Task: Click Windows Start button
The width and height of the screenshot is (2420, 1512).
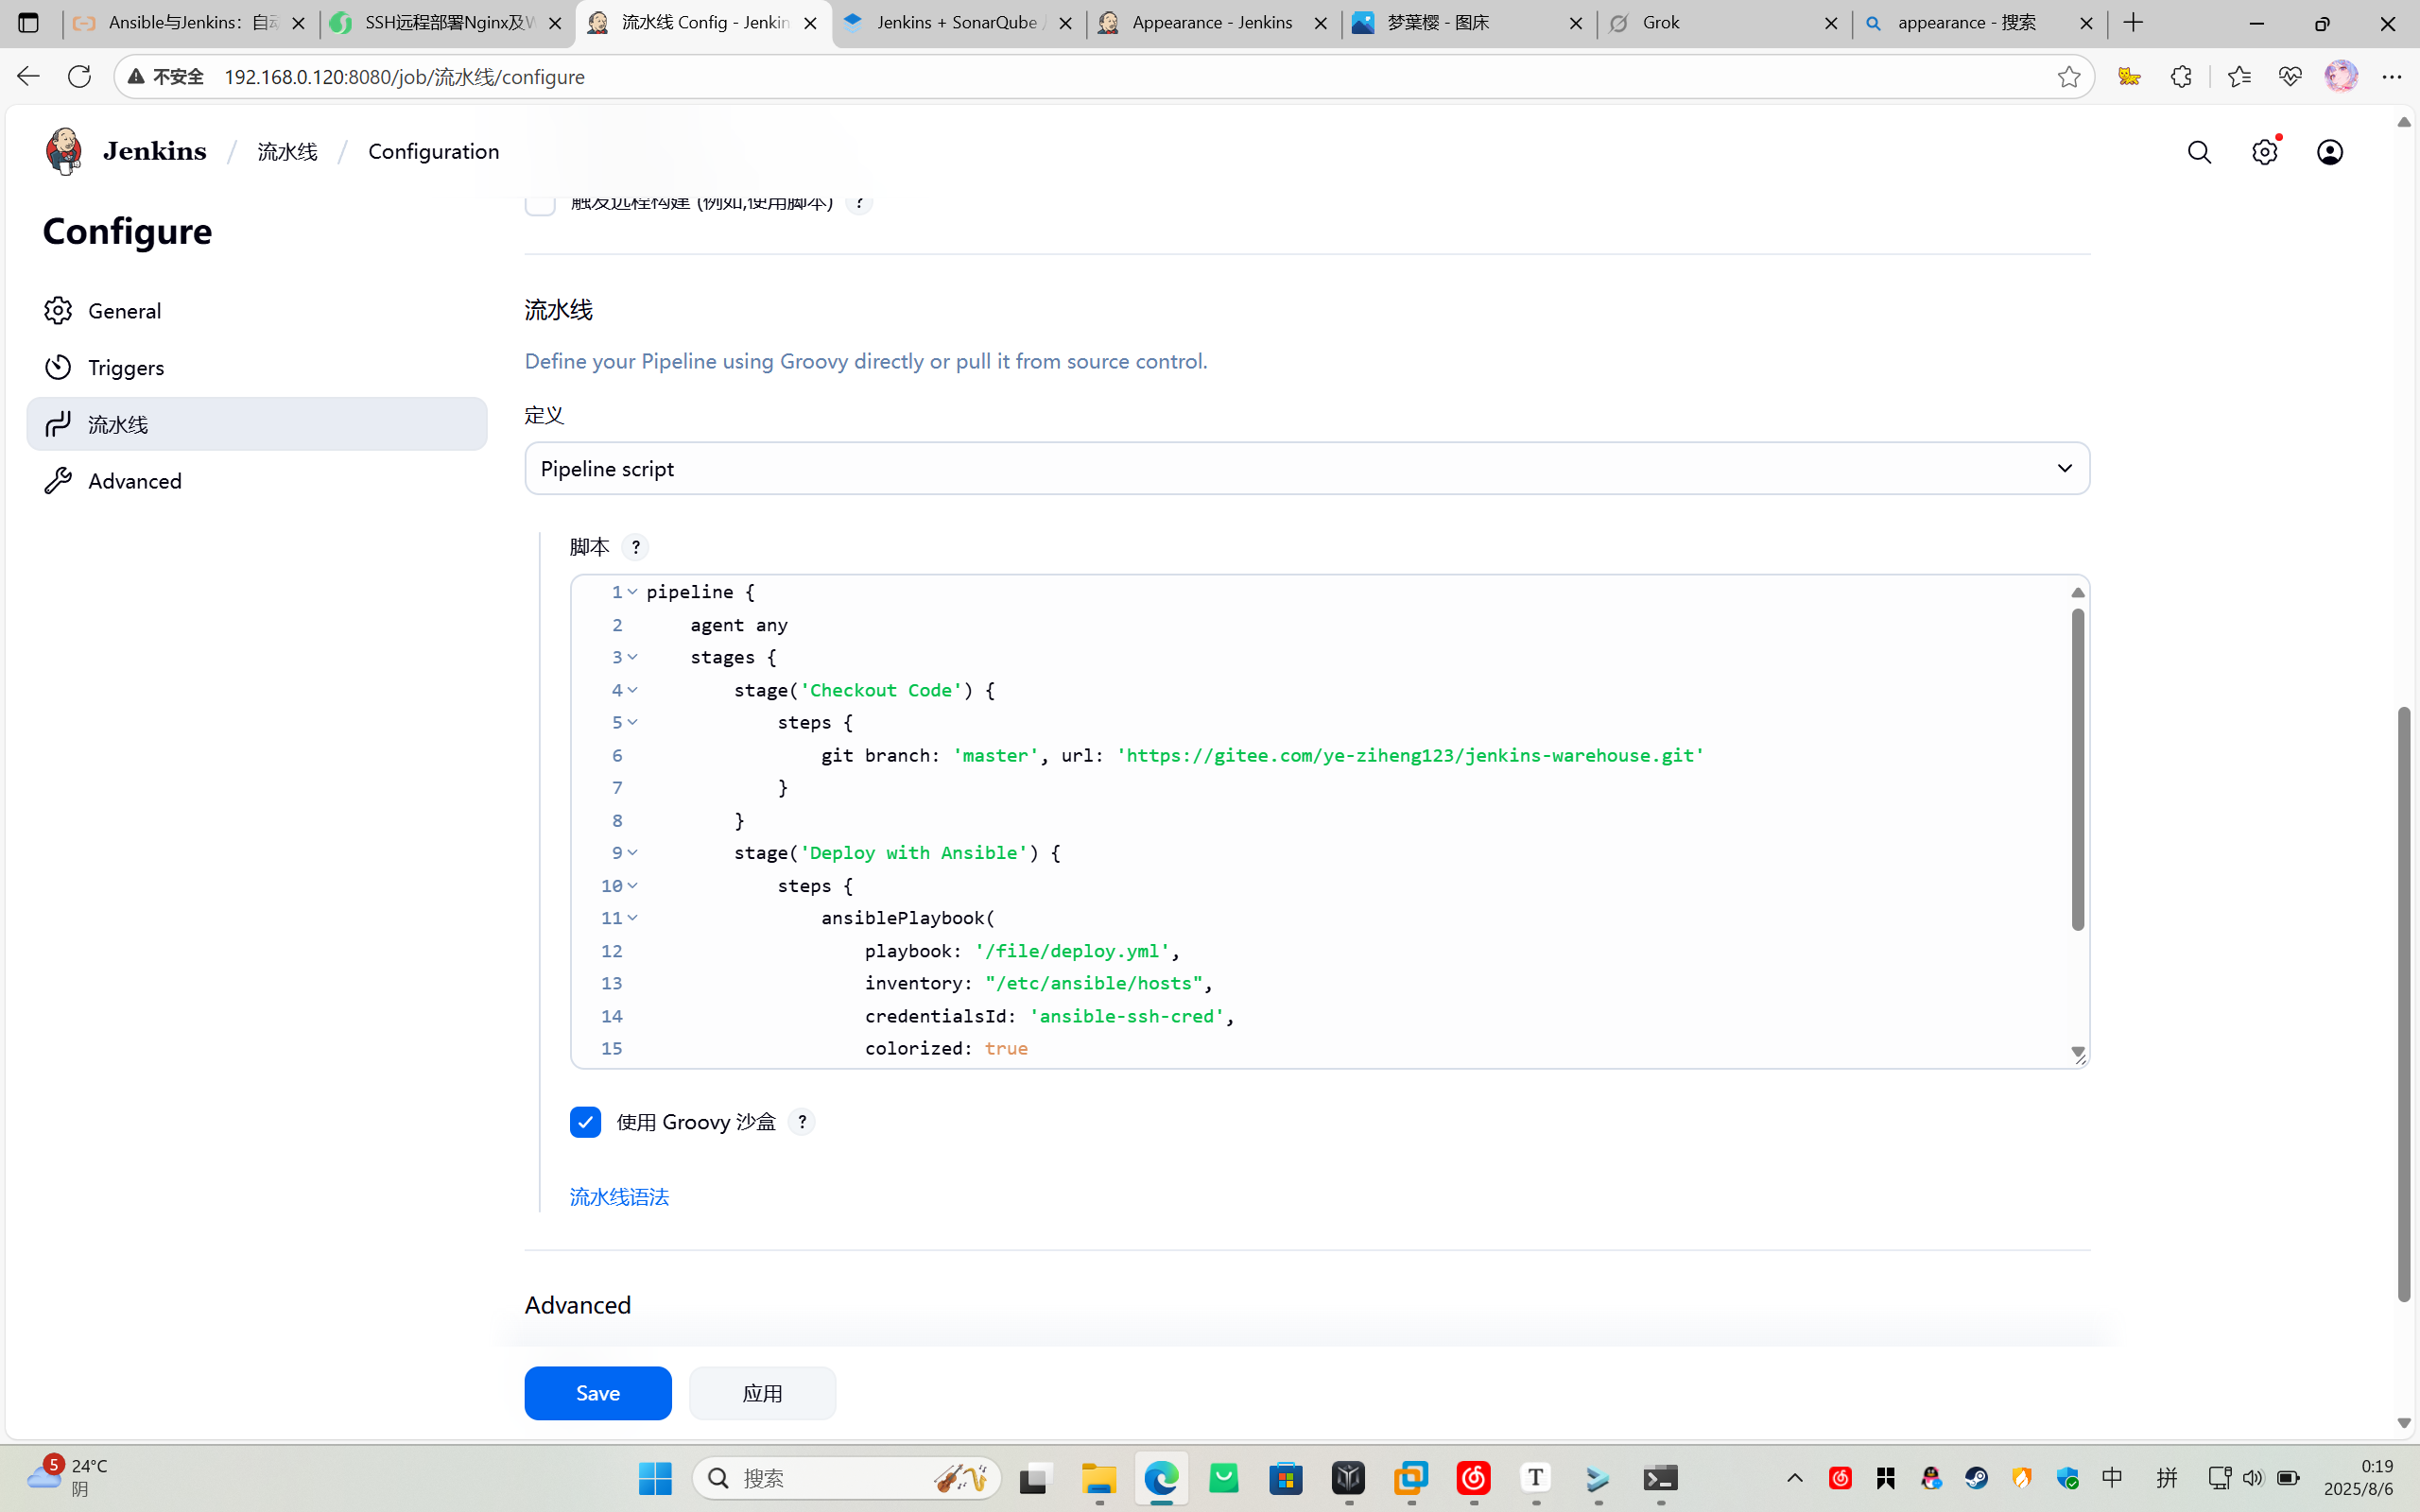Action: pos(655,1478)
